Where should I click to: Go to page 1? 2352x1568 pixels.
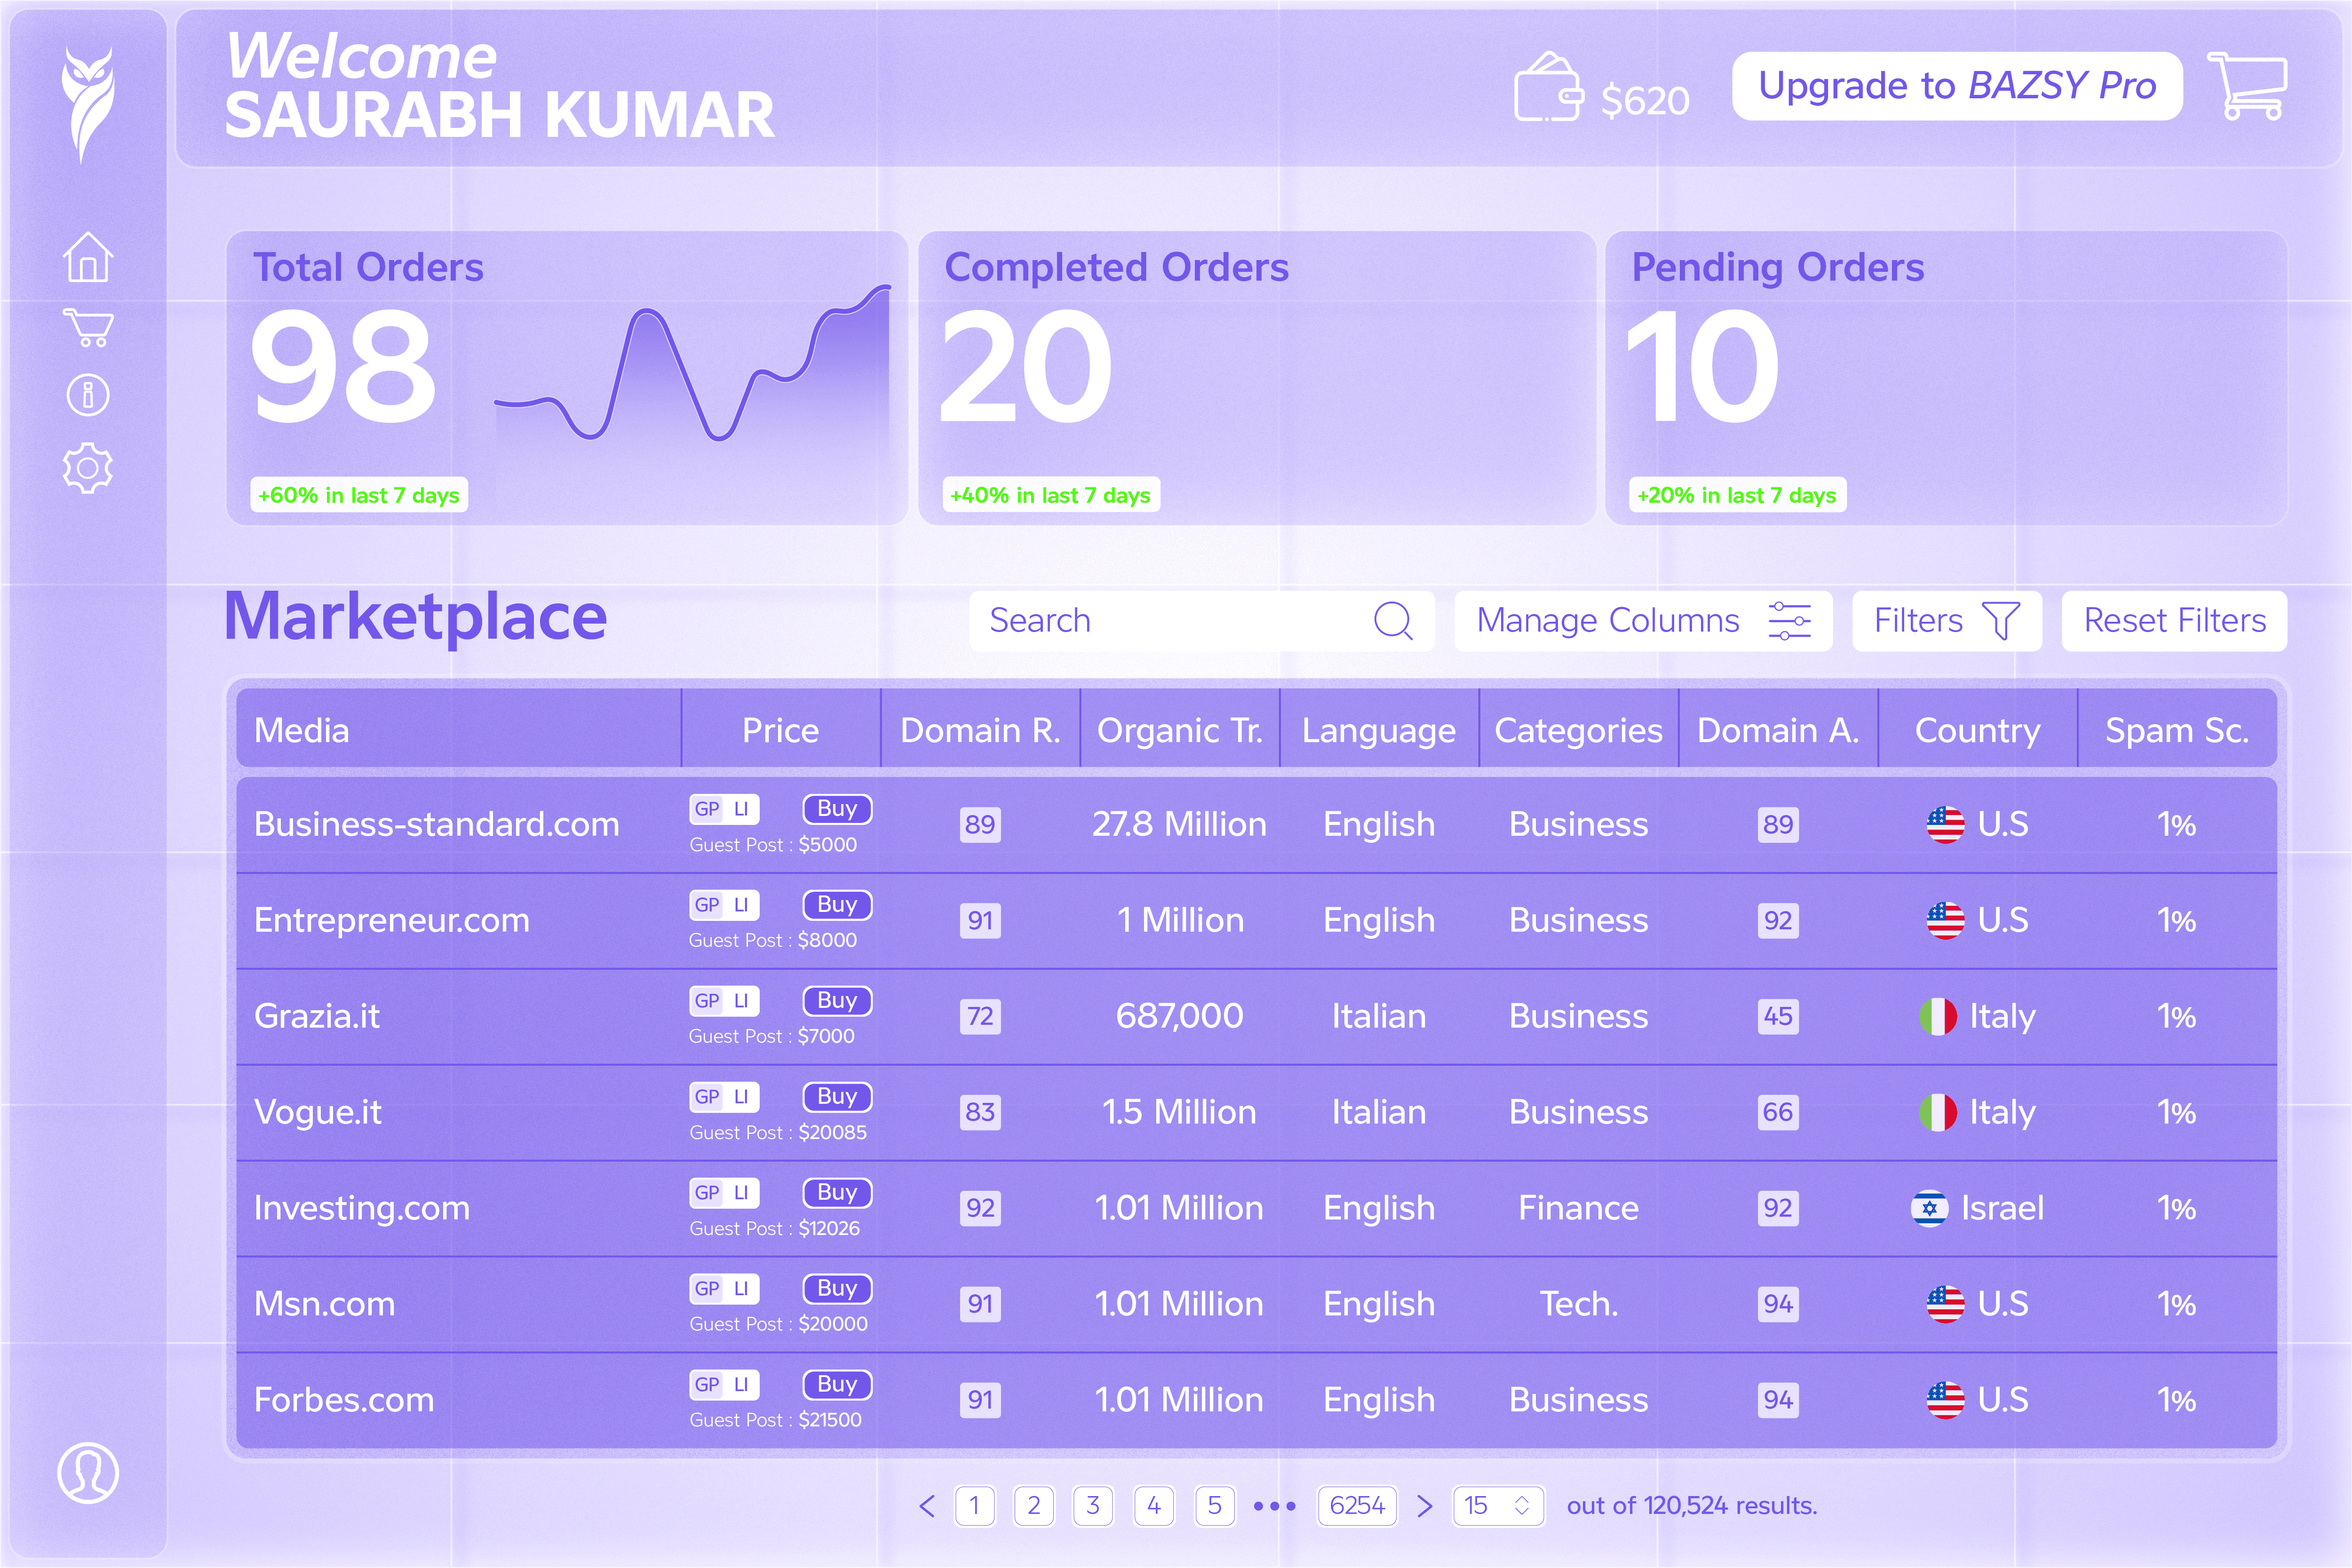(975, 1506)
